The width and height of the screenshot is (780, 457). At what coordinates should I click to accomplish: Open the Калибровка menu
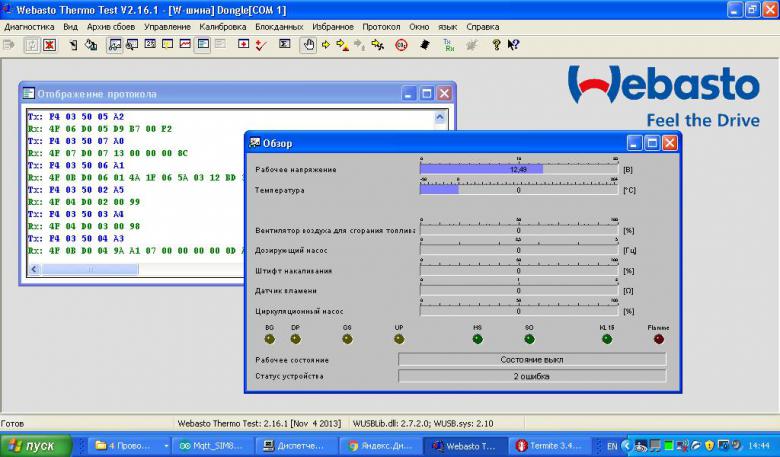tap(222, 27)
